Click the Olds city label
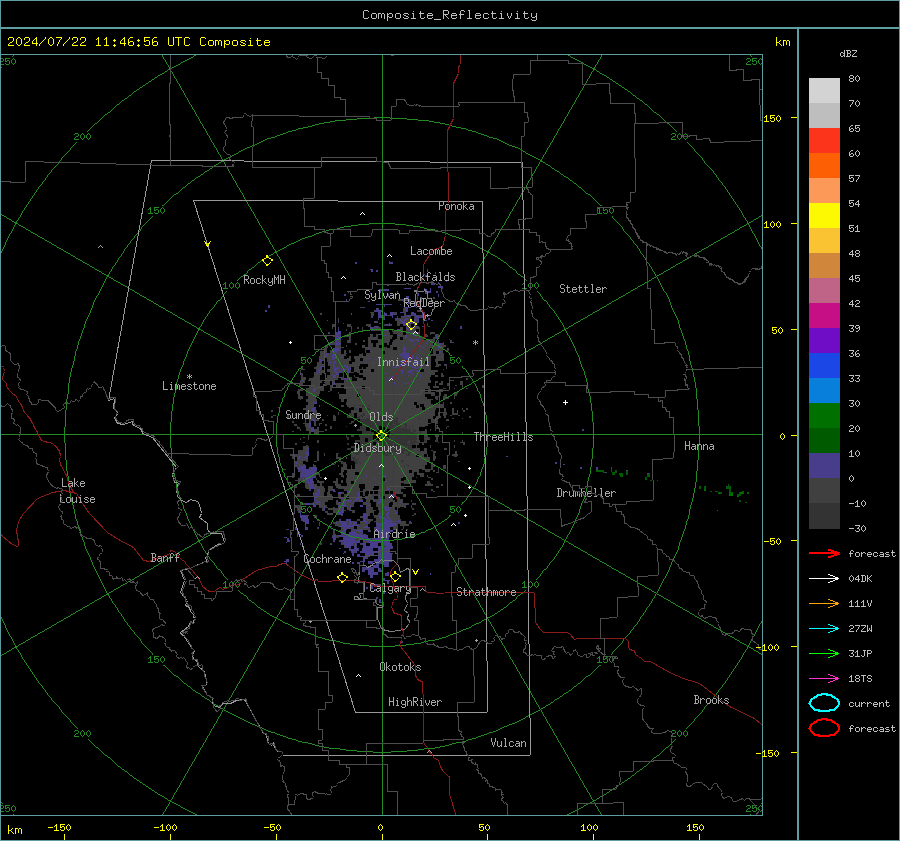Viewport: 900px width, 841px height. (381, 417)
